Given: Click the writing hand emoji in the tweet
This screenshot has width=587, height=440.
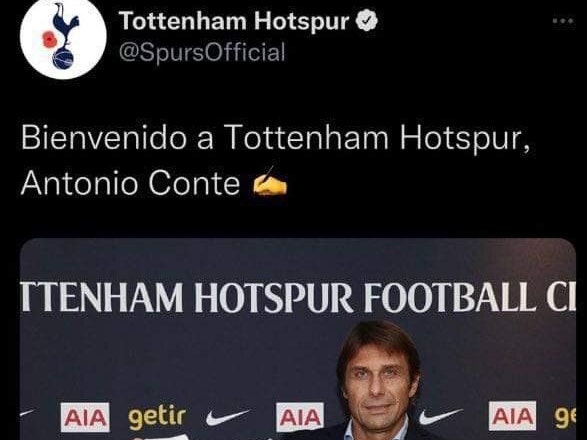Looking at the screenshot, I should 270,182.
